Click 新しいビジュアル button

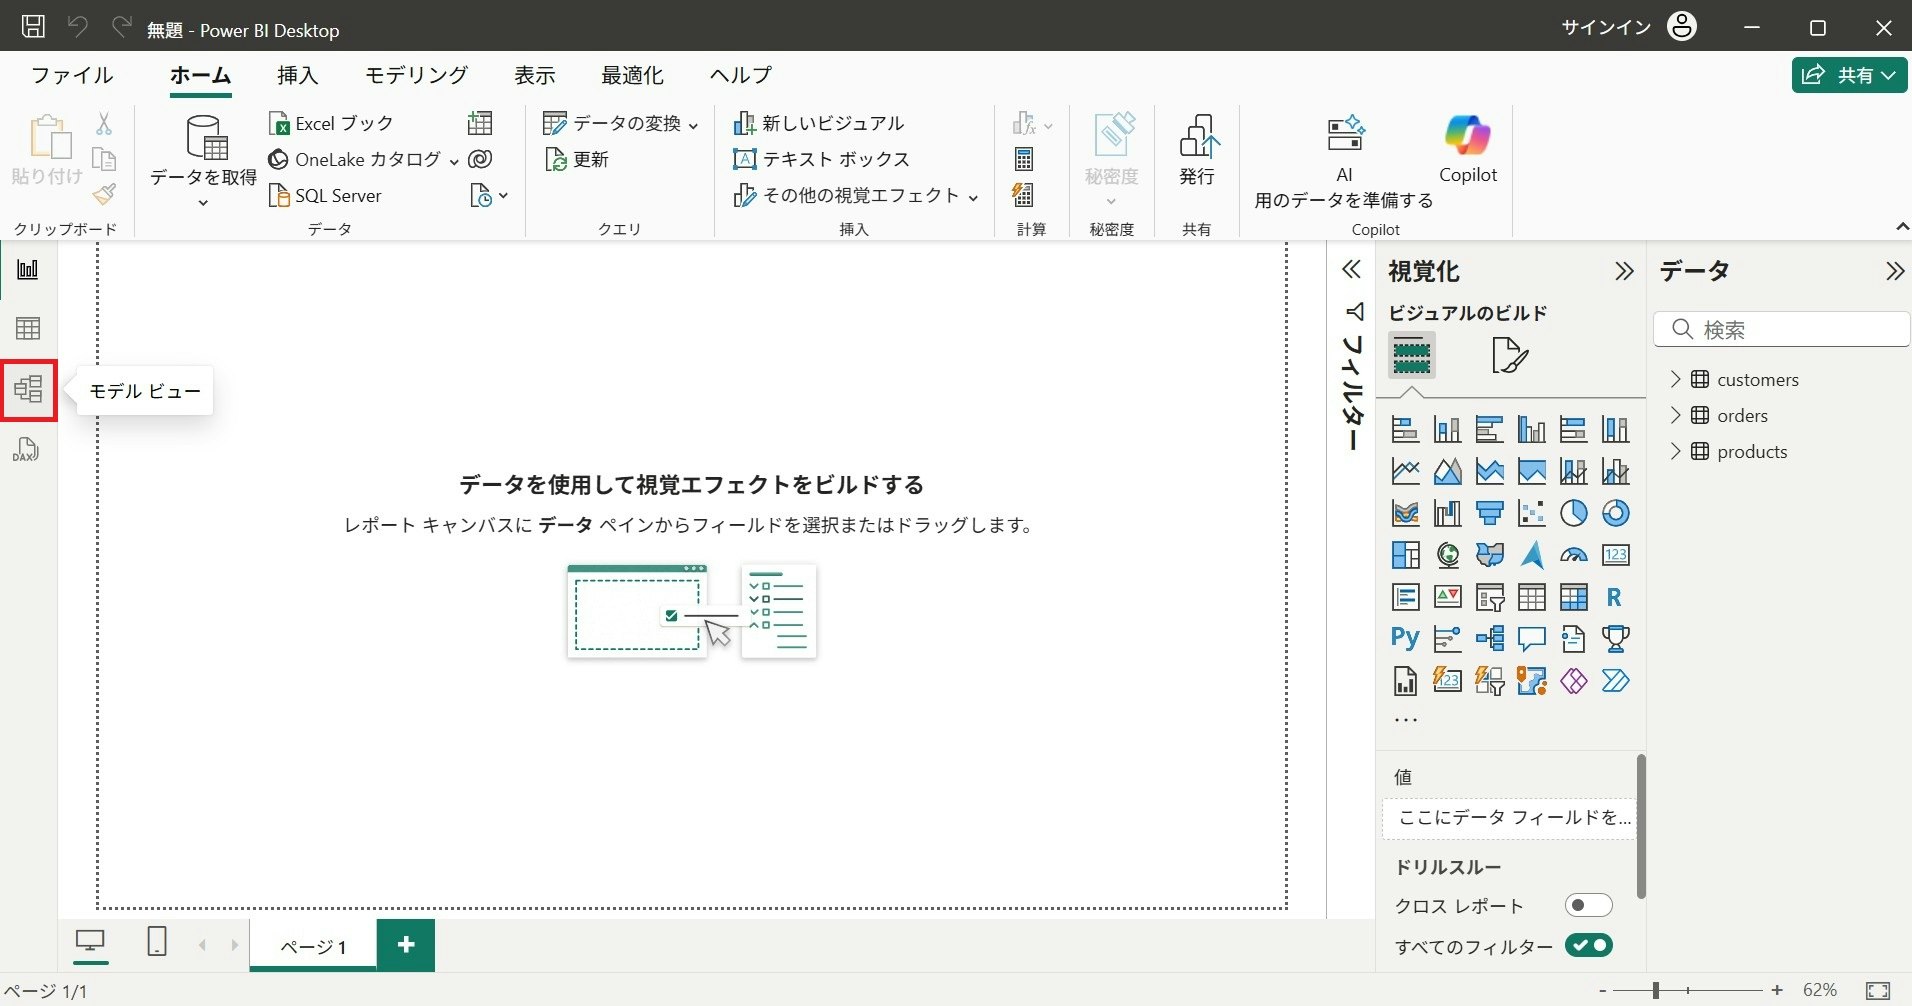(819, 123)
